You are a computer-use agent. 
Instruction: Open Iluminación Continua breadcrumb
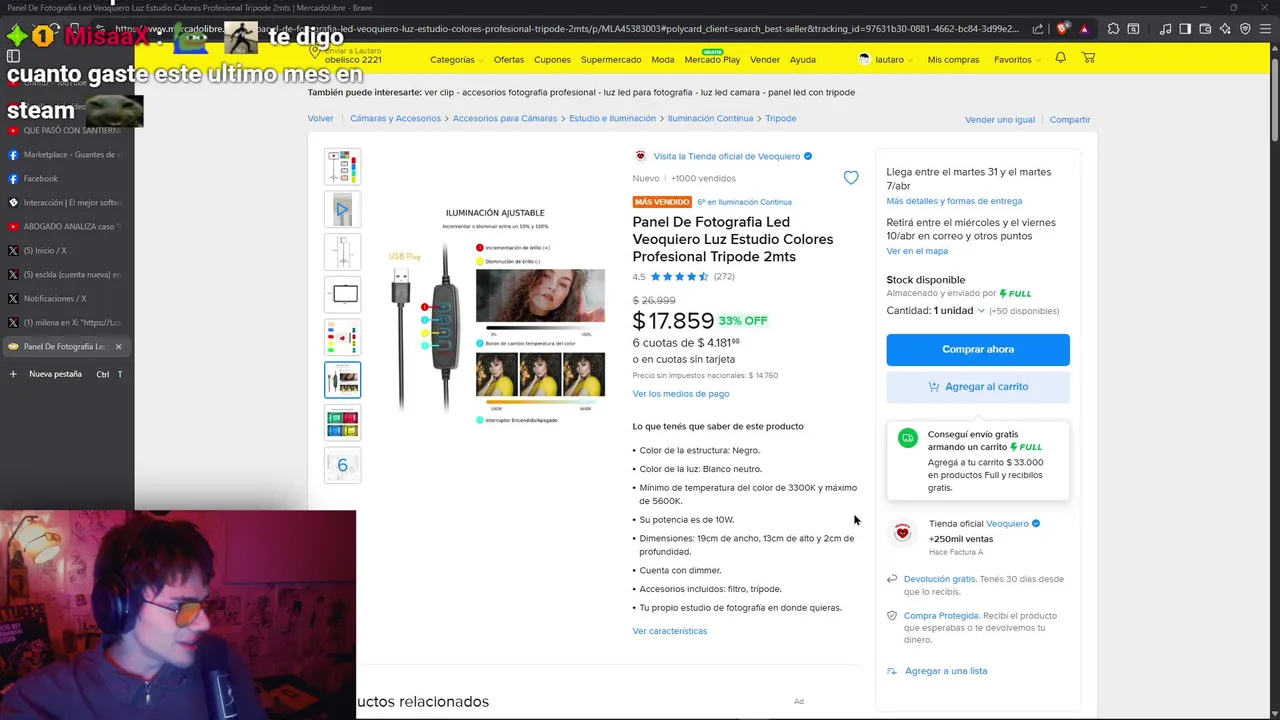(711, 118)
